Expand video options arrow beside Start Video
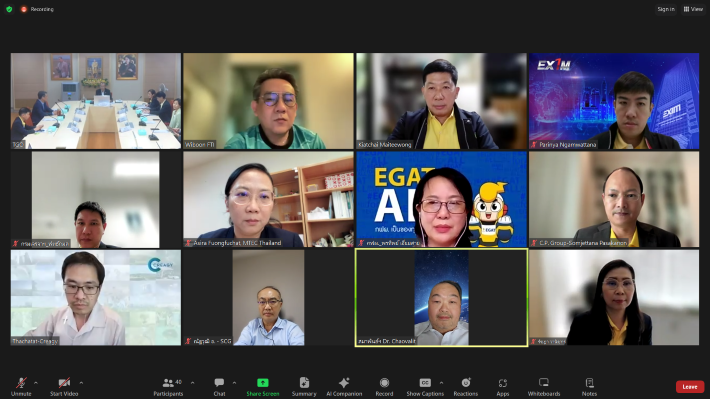Image resolution: width=710 pixels, height=399 pixels. (81, 383)
